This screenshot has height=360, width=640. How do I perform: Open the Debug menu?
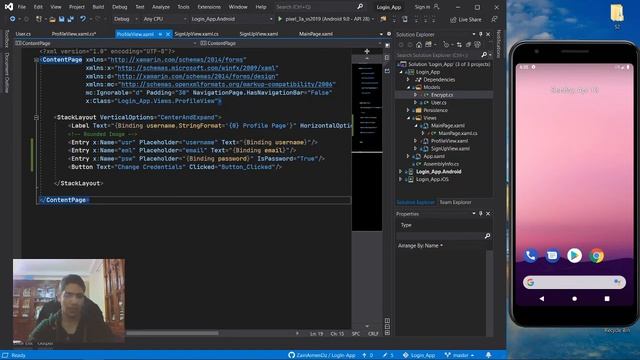pyautogui.click(x=119, y=7)
